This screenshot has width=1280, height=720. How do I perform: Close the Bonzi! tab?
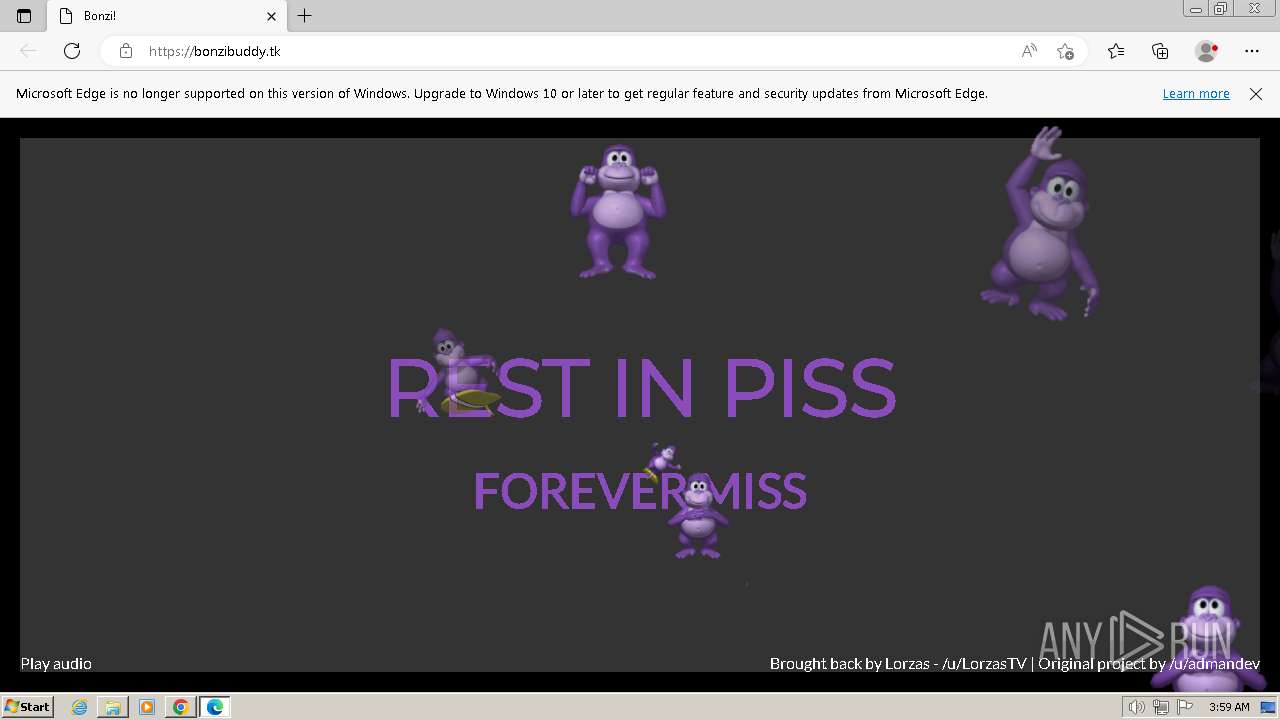pyautogui.click(x=271, y=16)
